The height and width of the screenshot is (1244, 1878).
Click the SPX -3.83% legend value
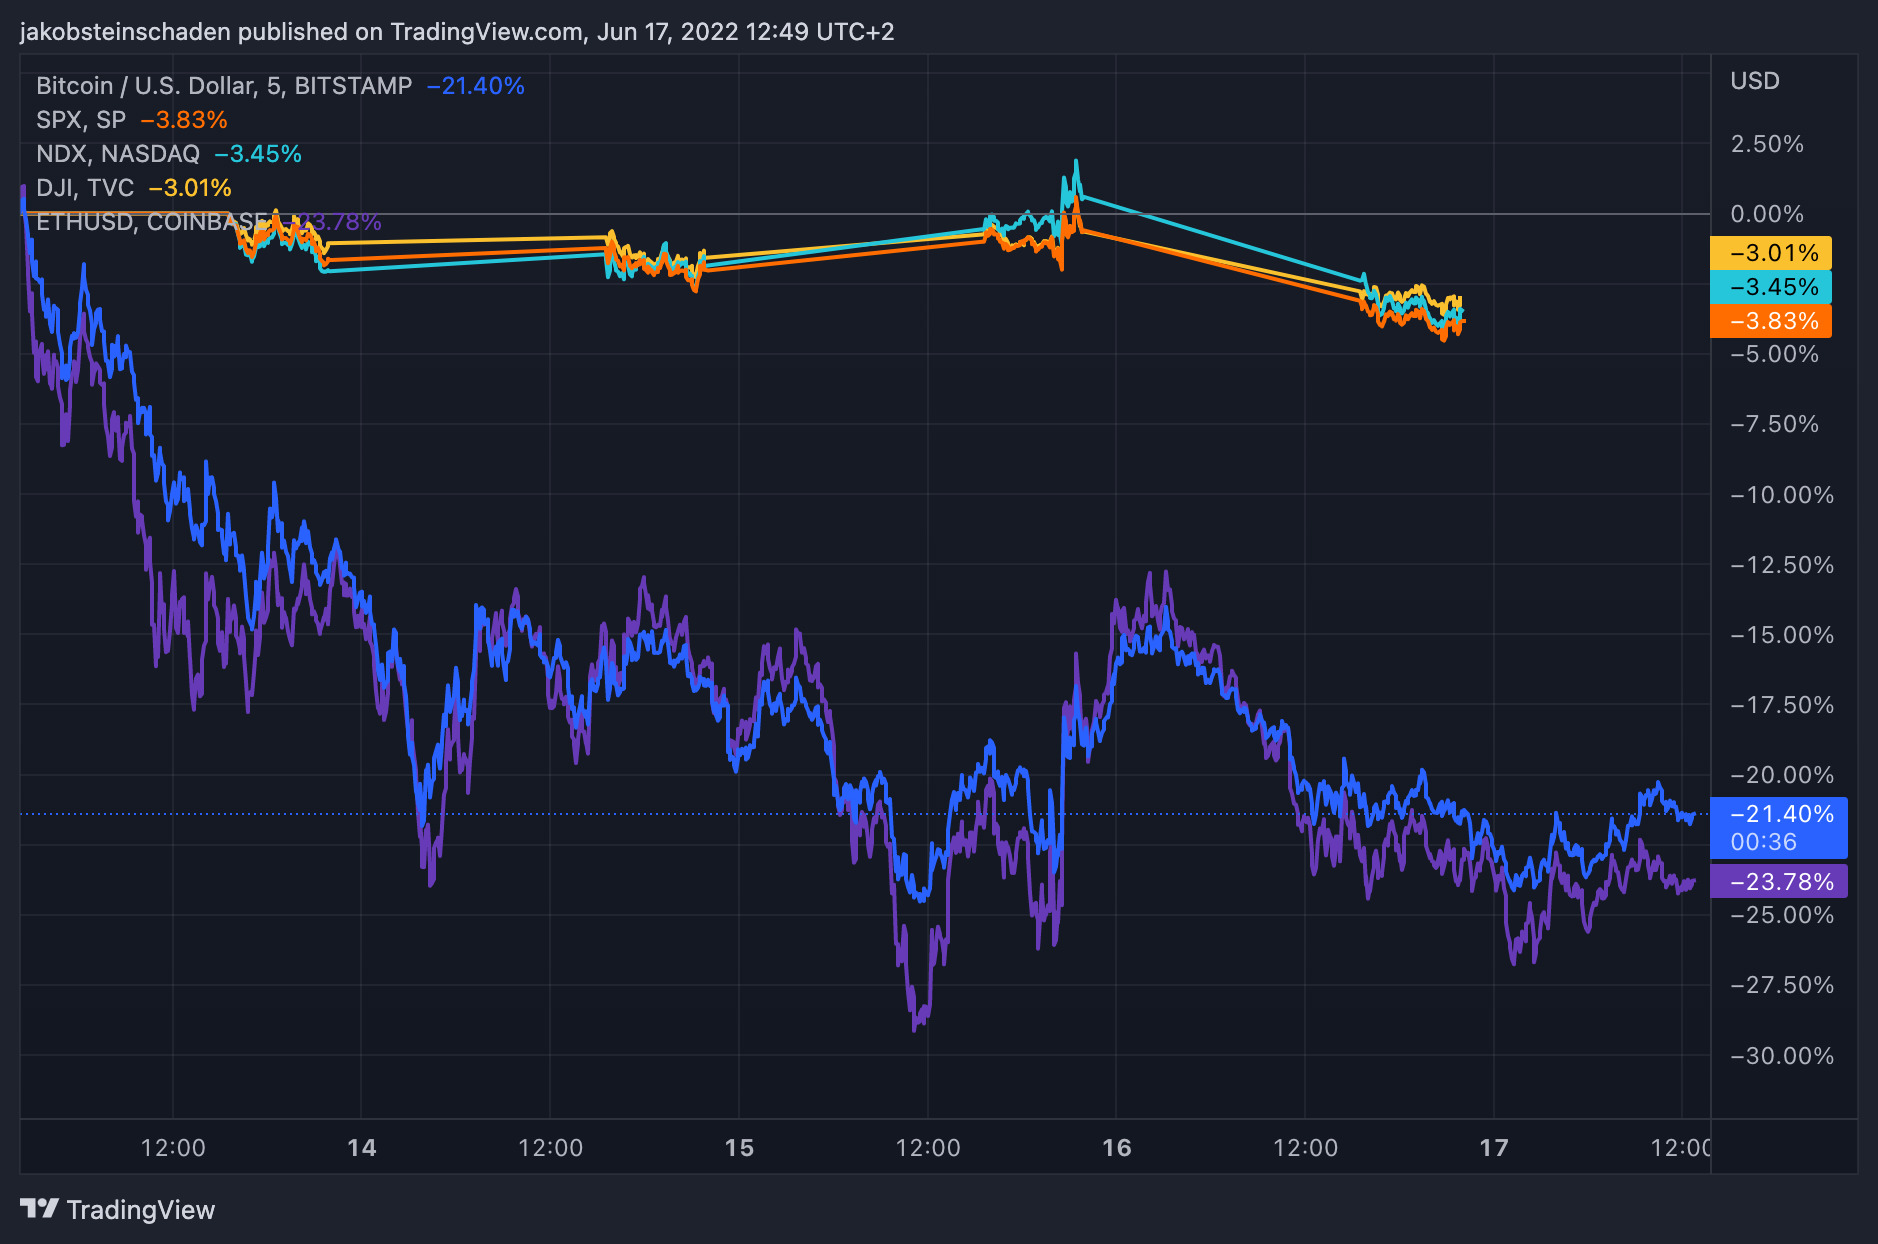(184, 120)
